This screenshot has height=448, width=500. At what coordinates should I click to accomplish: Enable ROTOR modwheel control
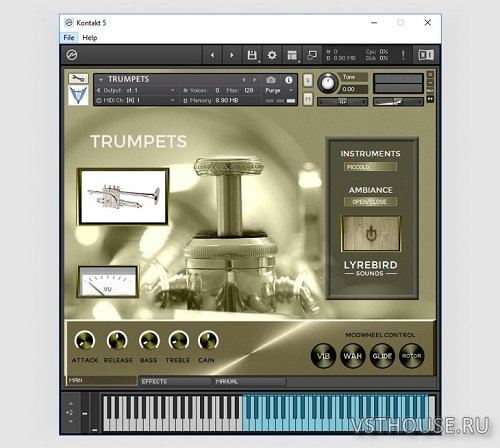(x=412, y=356)
